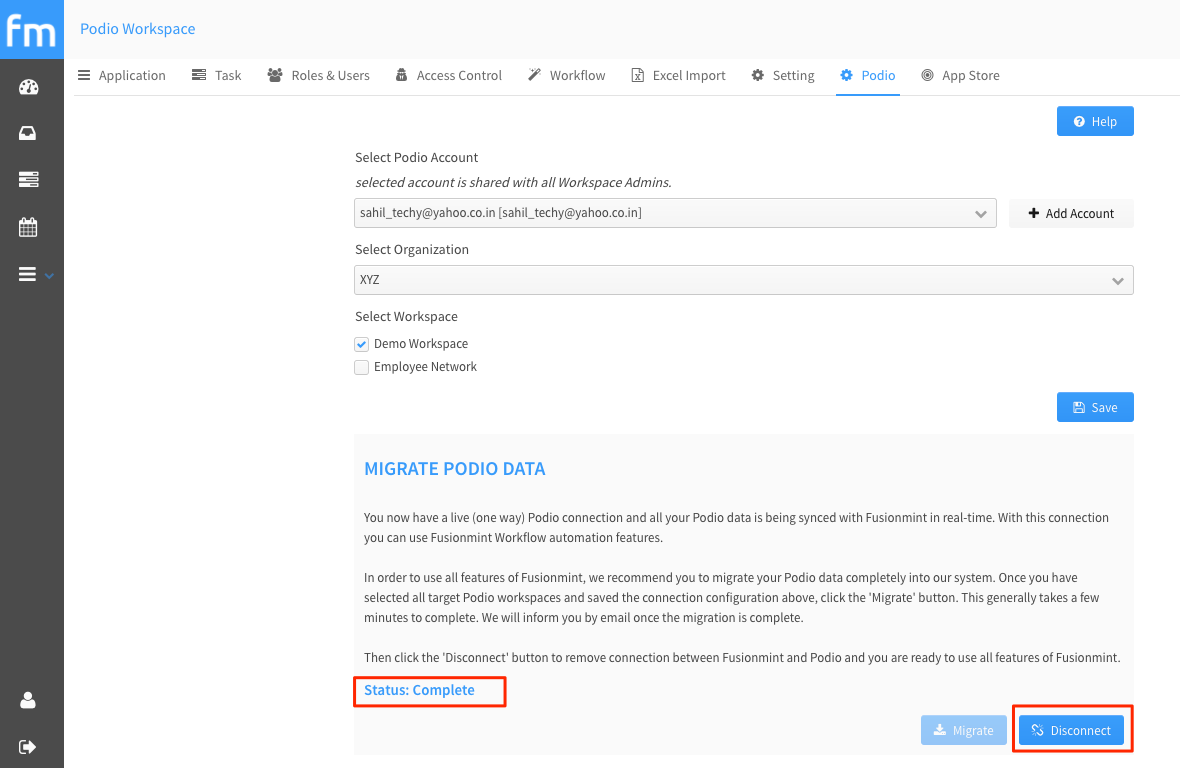The height and width of the screenshot is (768, 1180).
Task: Check the Employee Network checkbox
Action: 361,367
